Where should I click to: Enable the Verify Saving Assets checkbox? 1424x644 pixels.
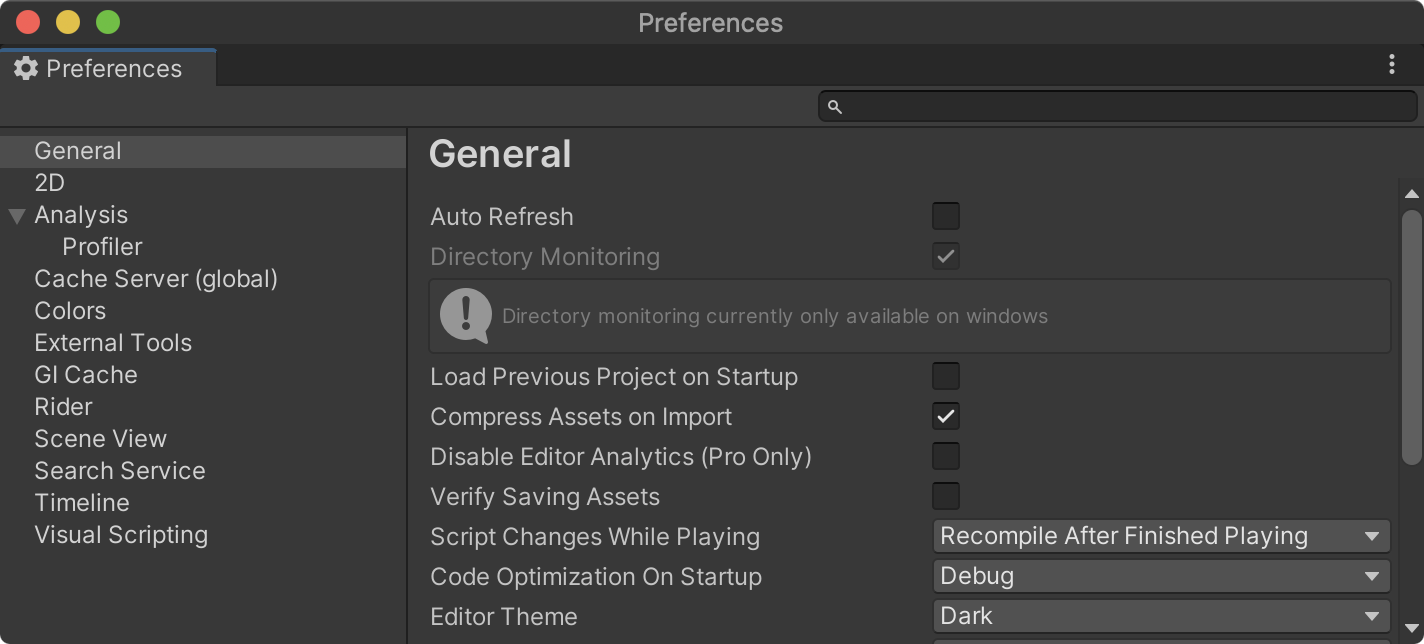[x=945, y=496]
